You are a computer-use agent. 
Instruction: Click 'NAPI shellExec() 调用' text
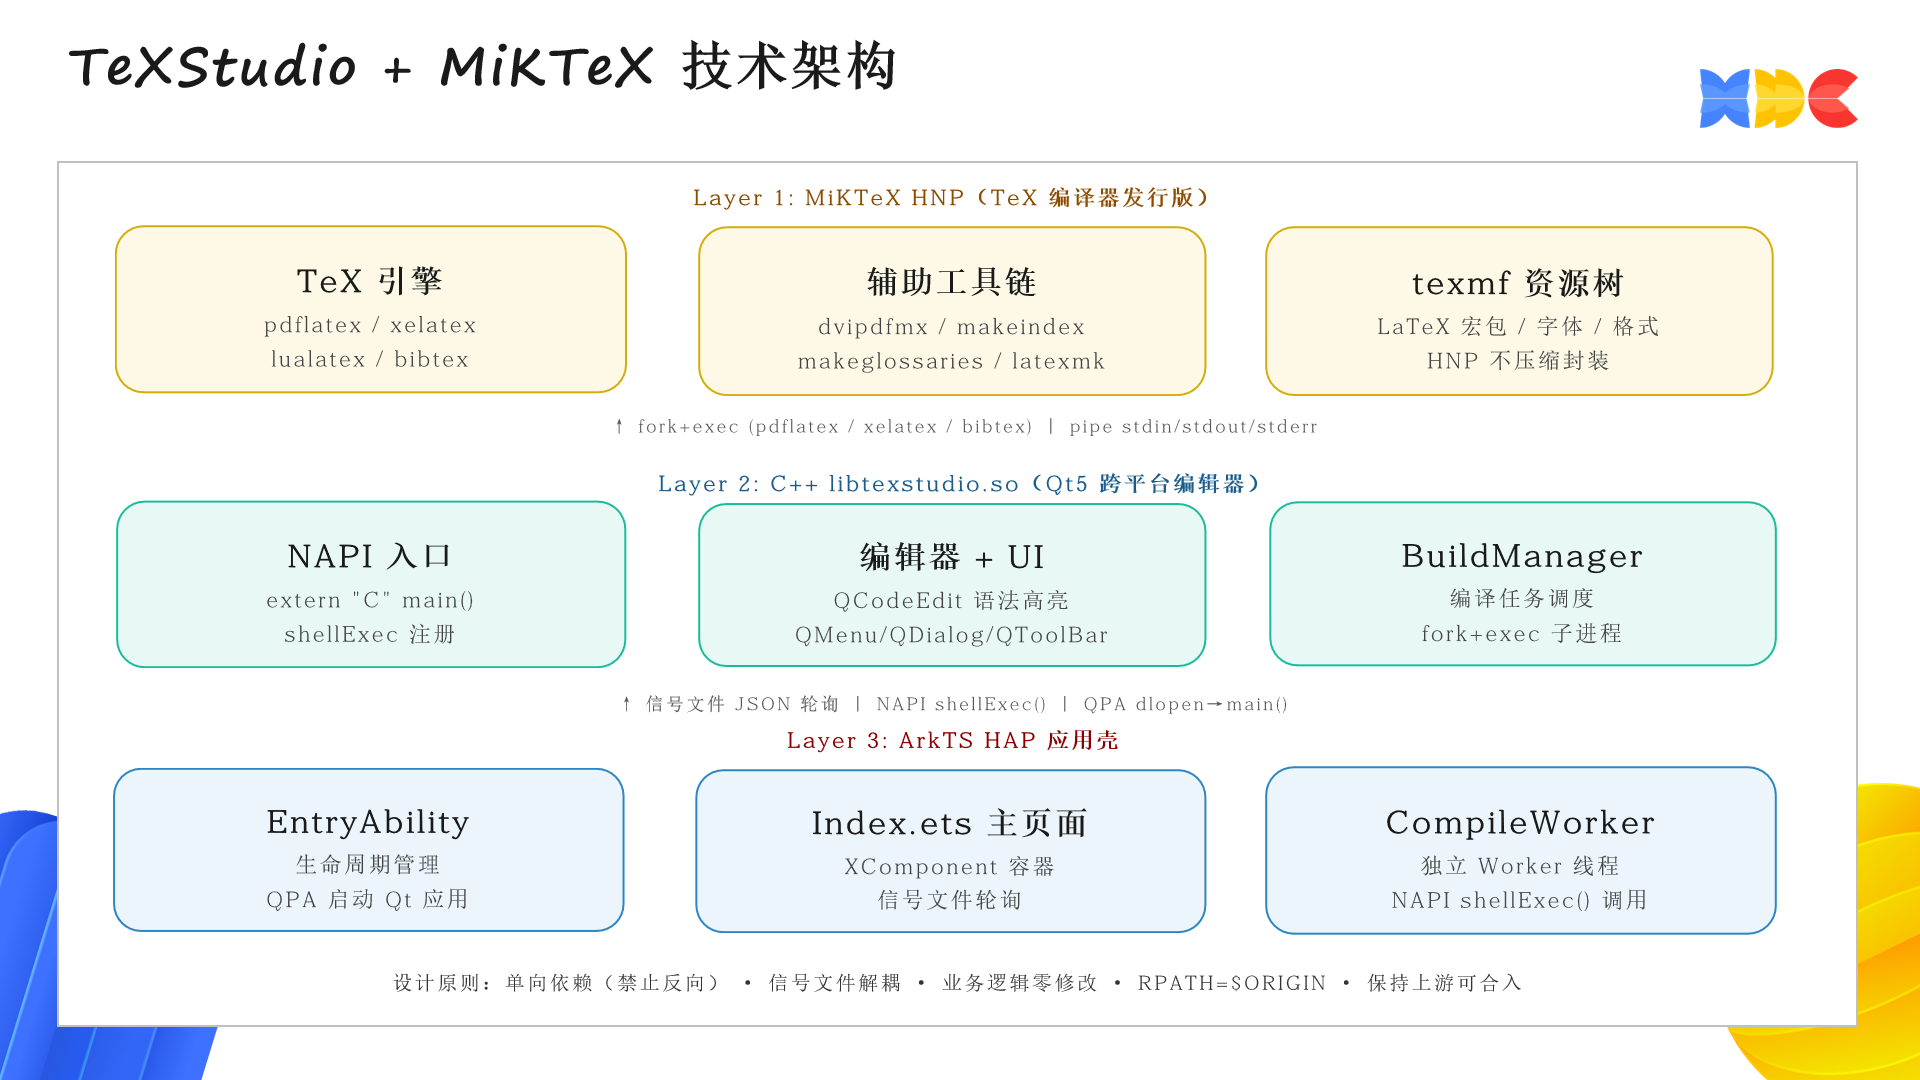click(x=1521, y=900)
